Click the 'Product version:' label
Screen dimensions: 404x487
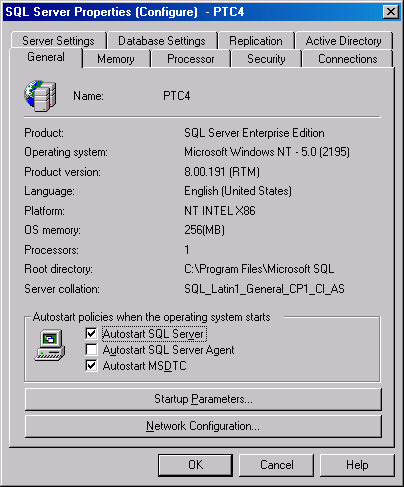pos(62,172)
